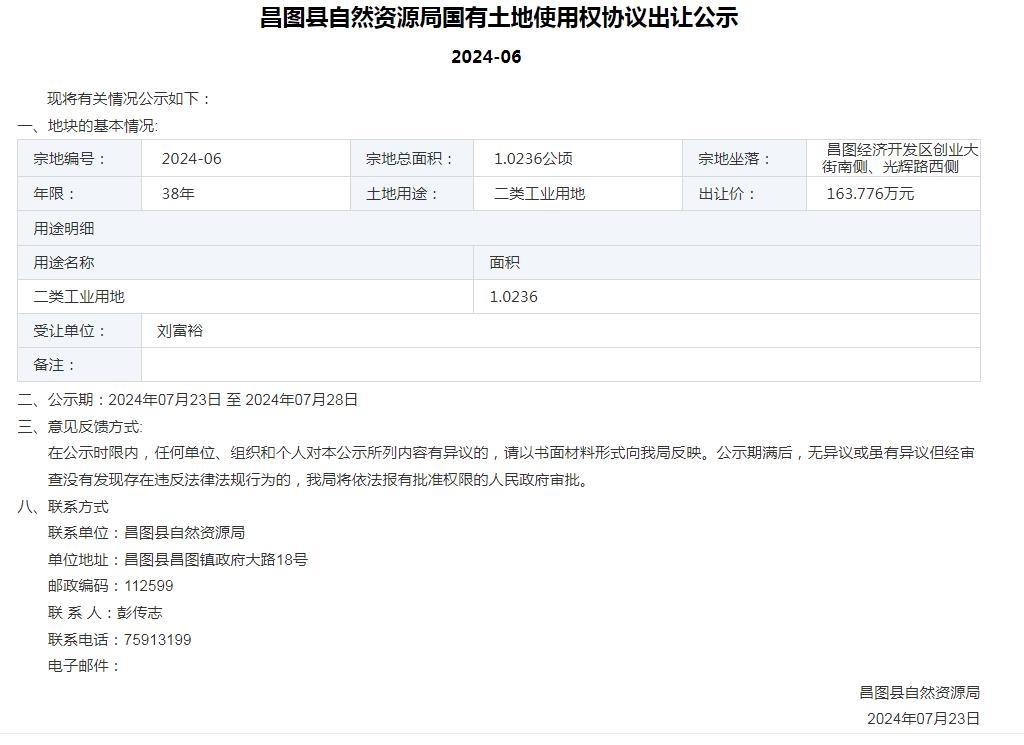This screenshot has width=1024, height=745.
Task: Click the 受让单位 label cell
Action: pyautogui.click(x=80, y=331)
